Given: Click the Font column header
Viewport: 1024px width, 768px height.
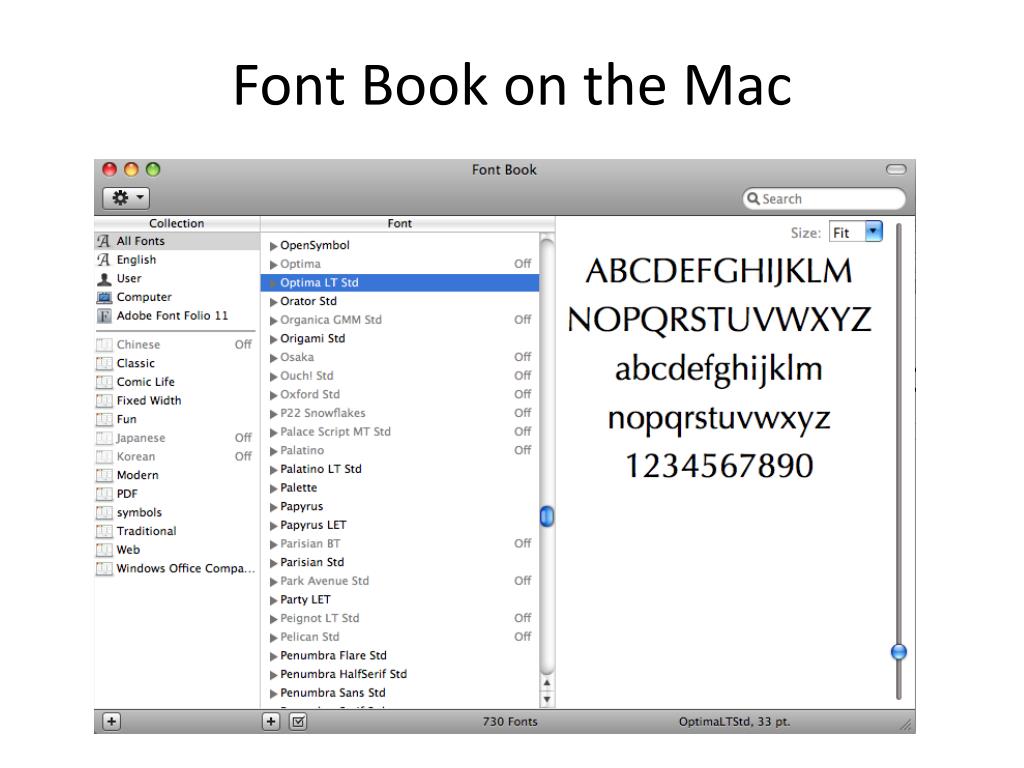Looking at the screenshot, I should tap(408, 223).
